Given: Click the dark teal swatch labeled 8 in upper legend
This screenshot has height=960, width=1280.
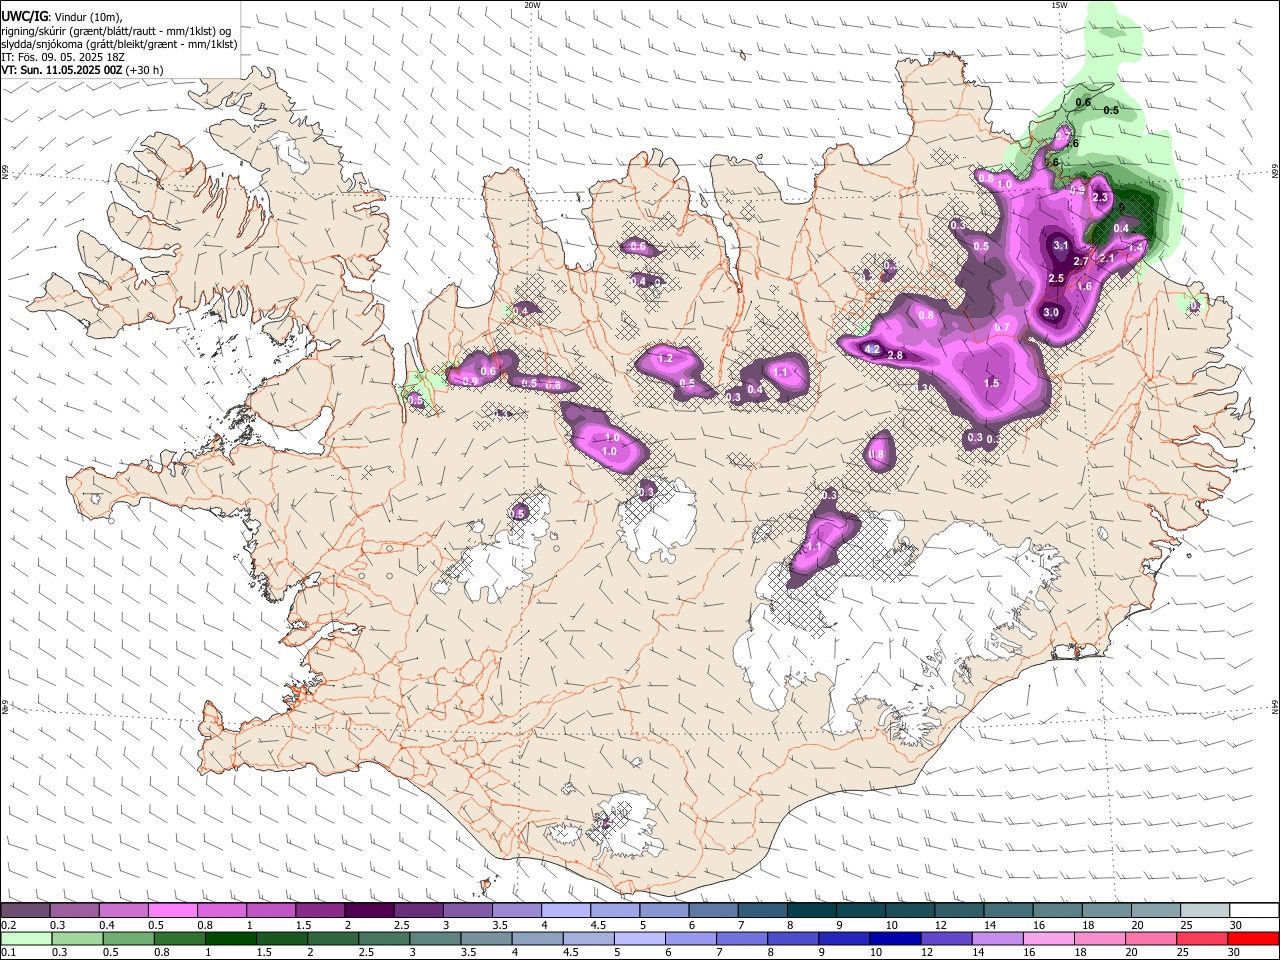Looking at the screenshot, I should (x=811, y=911).
